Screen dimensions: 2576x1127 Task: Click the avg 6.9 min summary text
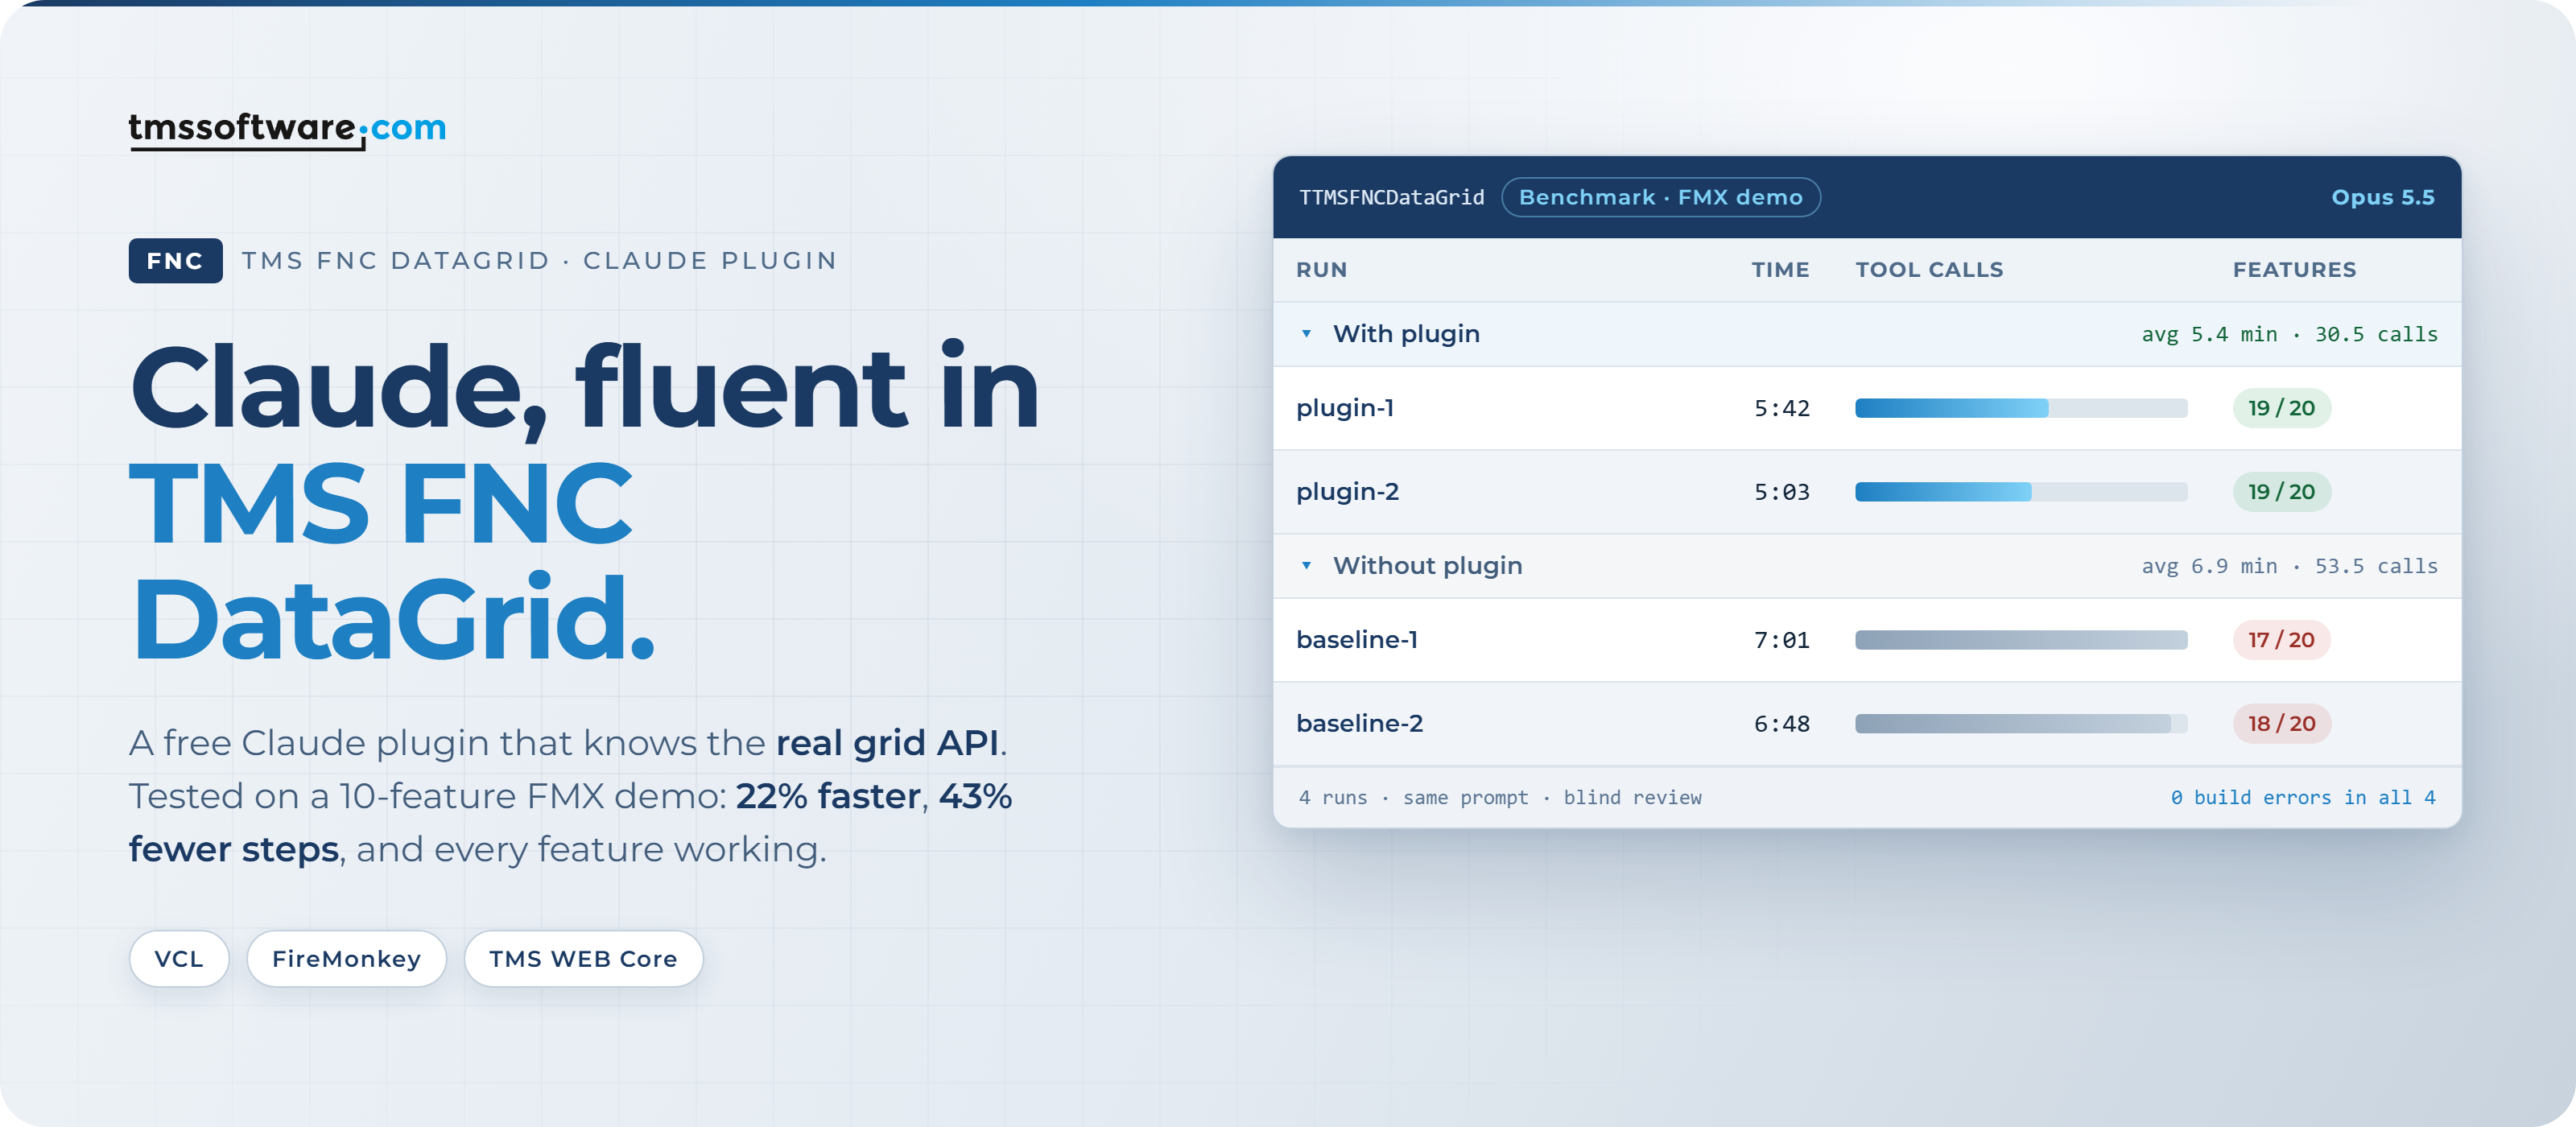pyautogui.click(x=2289, y=566)
